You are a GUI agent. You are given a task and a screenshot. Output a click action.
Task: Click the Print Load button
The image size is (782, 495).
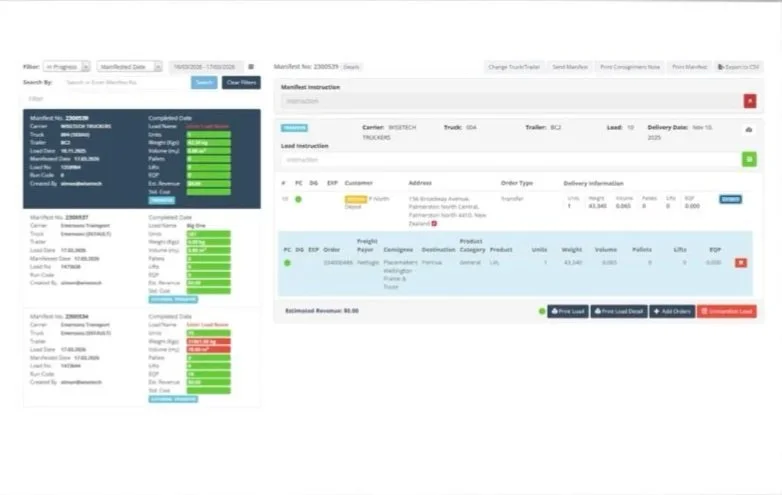pyautogui.click(x=568, y=312)
